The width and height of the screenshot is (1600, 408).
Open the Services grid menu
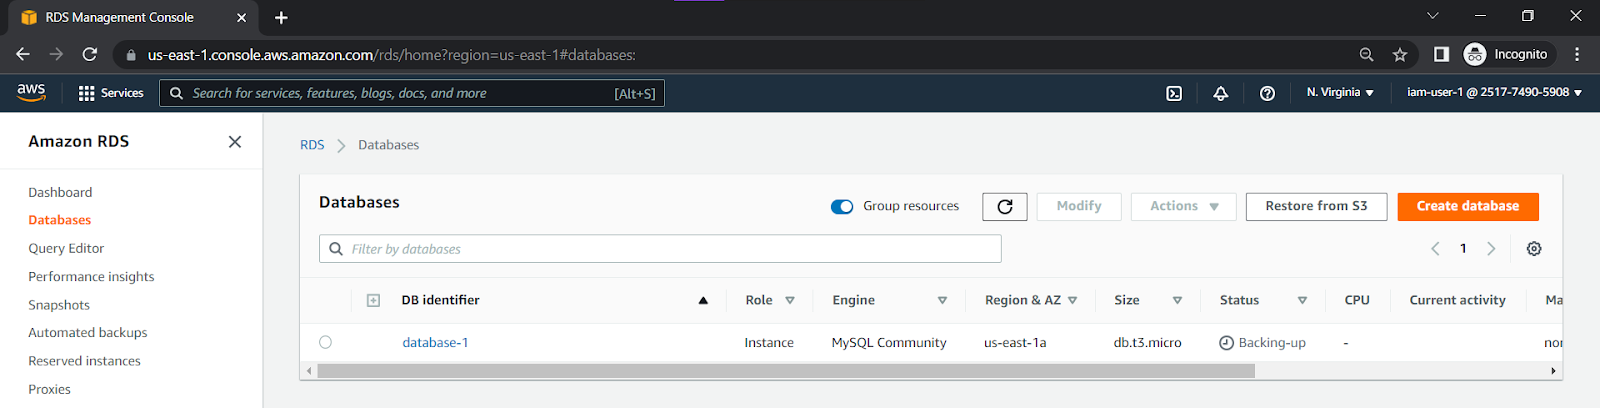[x=111, y=93]
